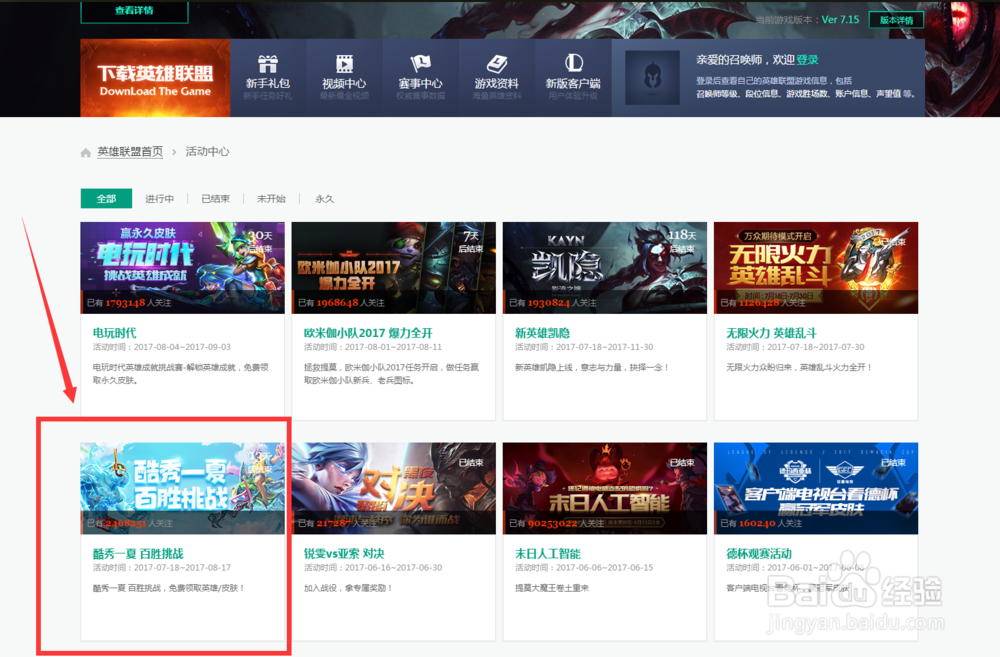Click the 德杯观赛活动 title link
This screenshot has width=1000, height=657.
point(759,554)
